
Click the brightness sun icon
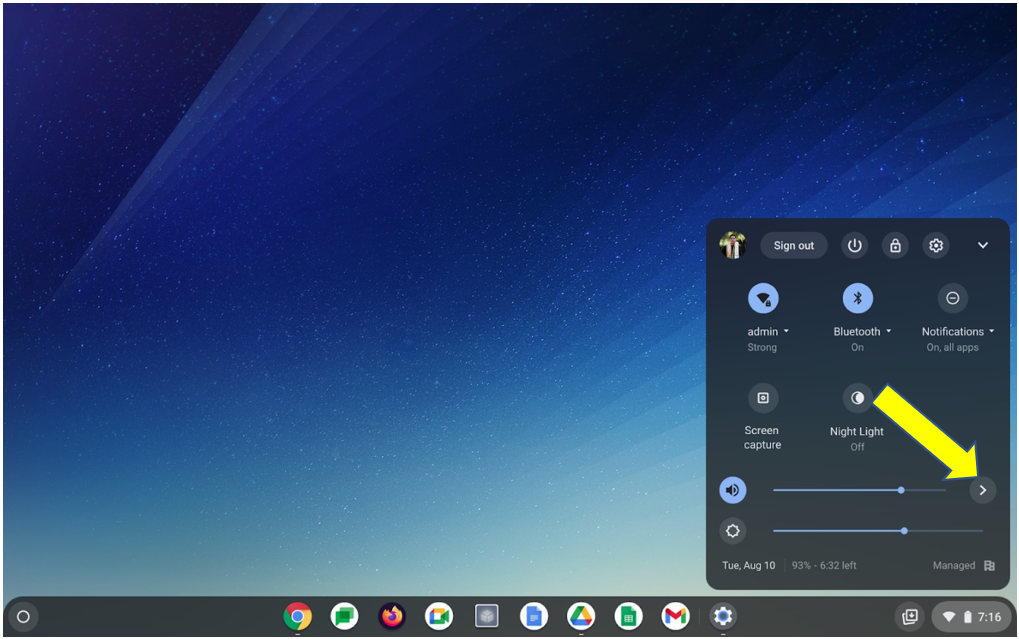pyautogui.click(x=733, y=531)
